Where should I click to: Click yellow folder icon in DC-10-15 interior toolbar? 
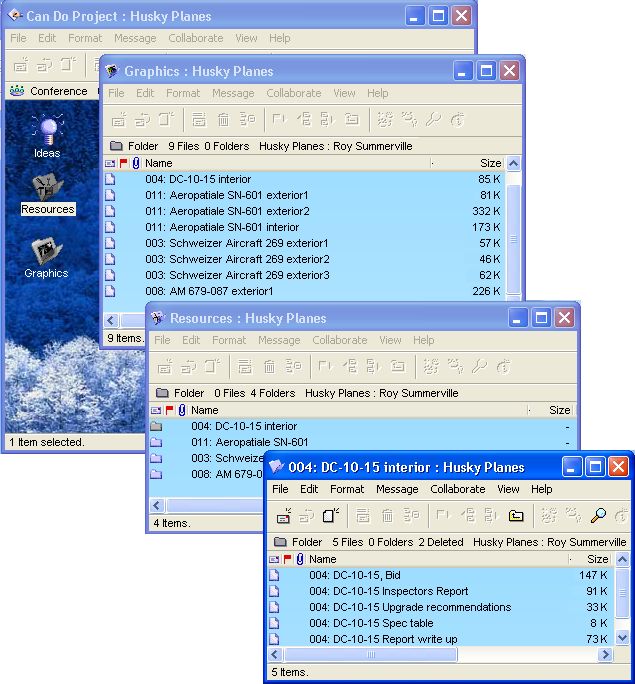point(516,516)
